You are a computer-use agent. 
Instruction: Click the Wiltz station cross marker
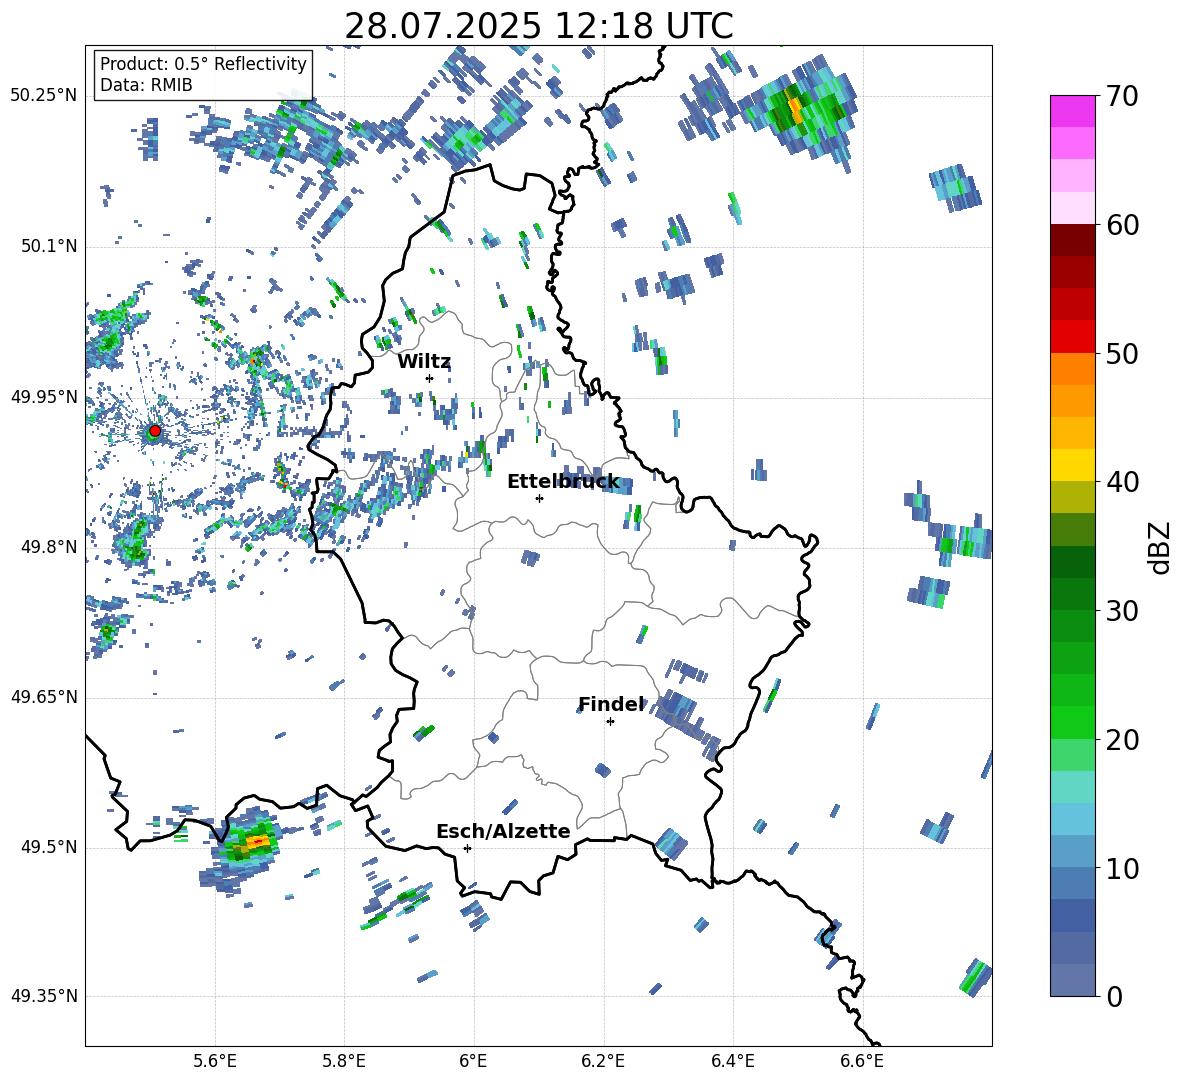point(430,378)
